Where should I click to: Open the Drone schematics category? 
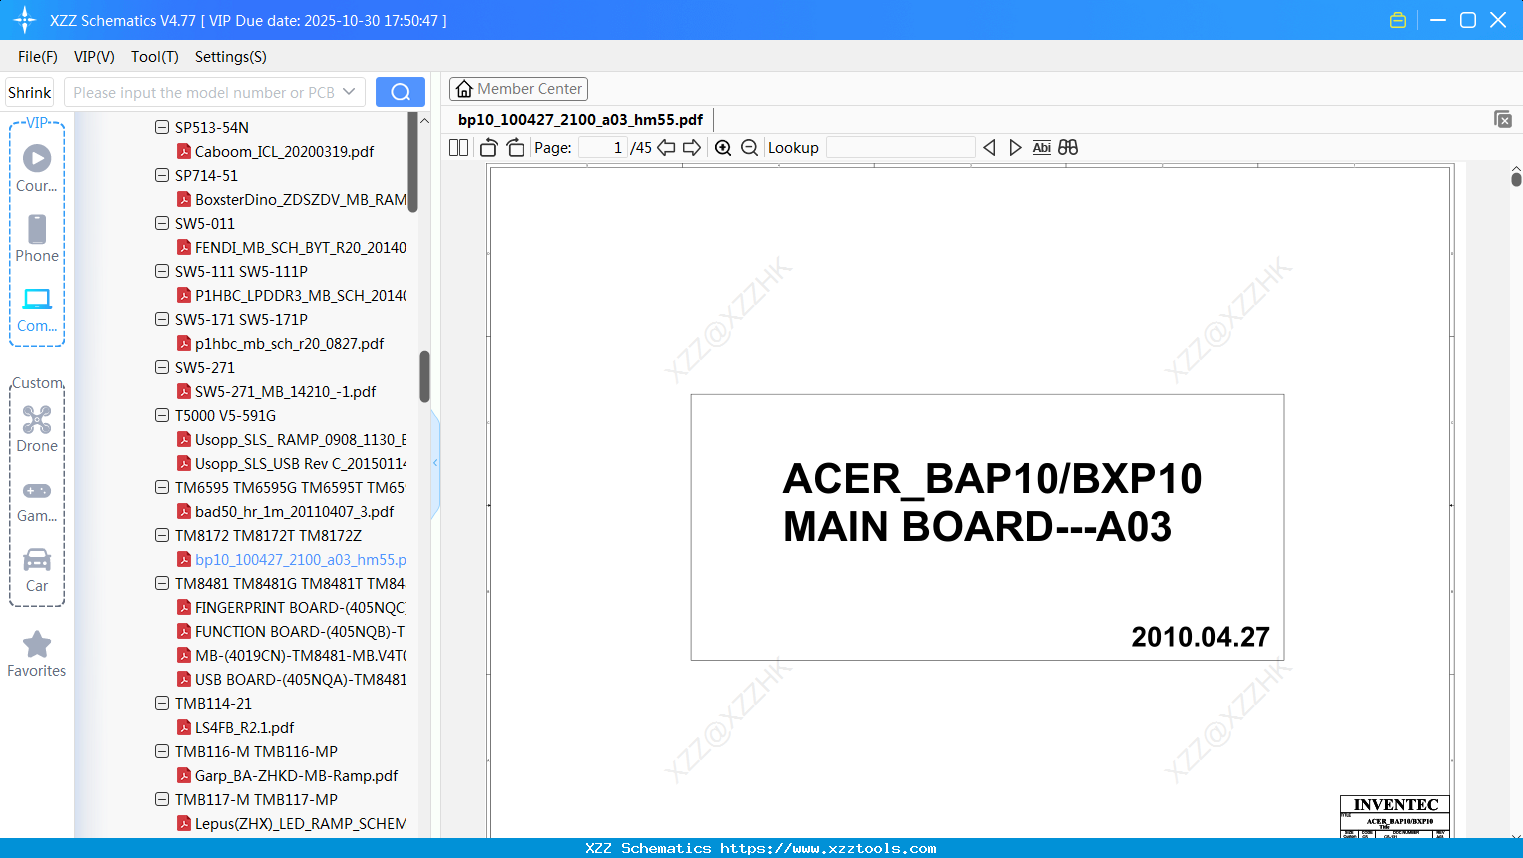[x=37, y=429]
